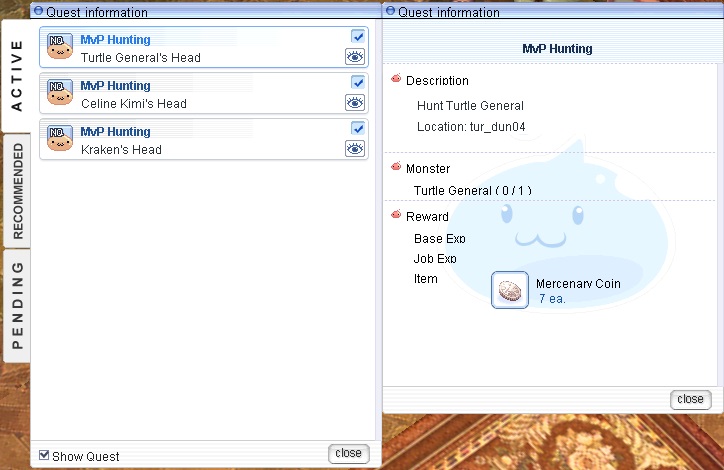The image size is (724, 470).
Task: Close the quest list window
Action: tap(348, 454)
